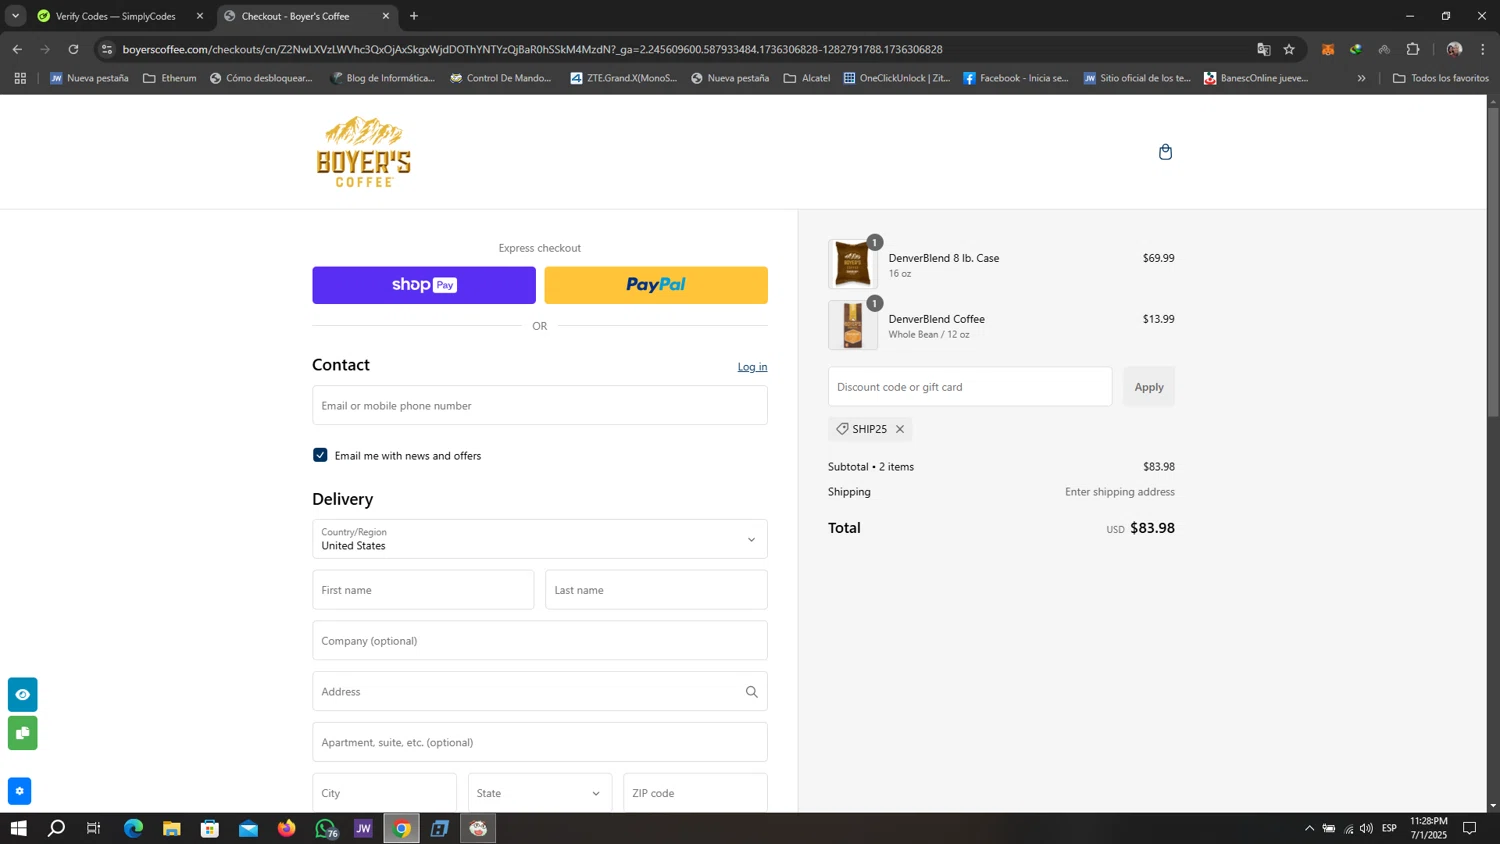Remove the SHIP25 discount code
This screenshot has width=1500, height=844.
(x=900, y=429)
